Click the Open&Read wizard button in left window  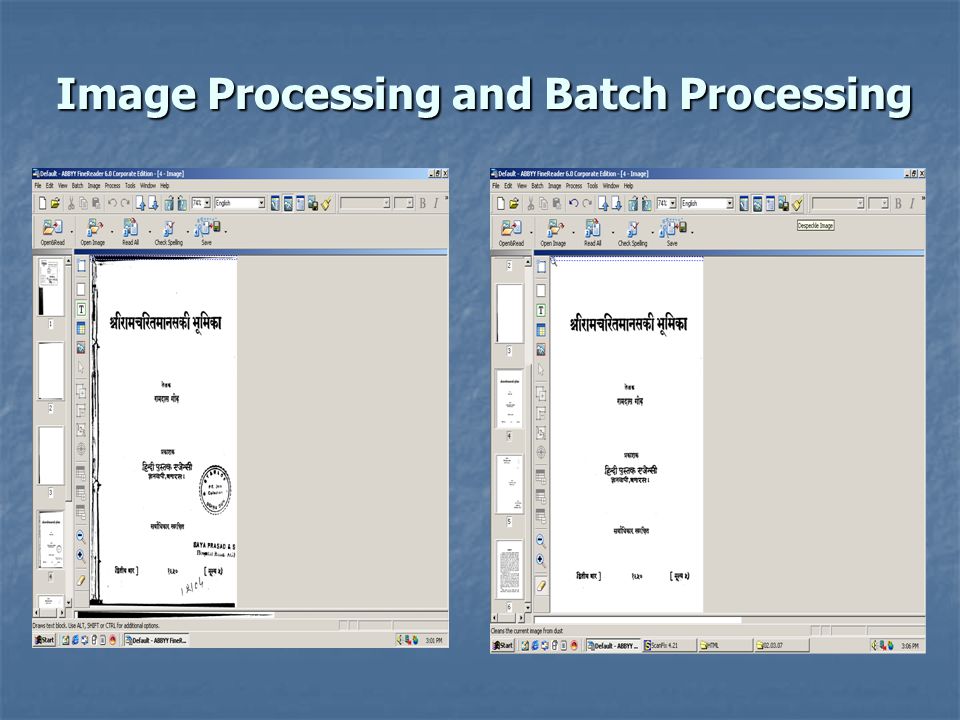coord(52,232)
